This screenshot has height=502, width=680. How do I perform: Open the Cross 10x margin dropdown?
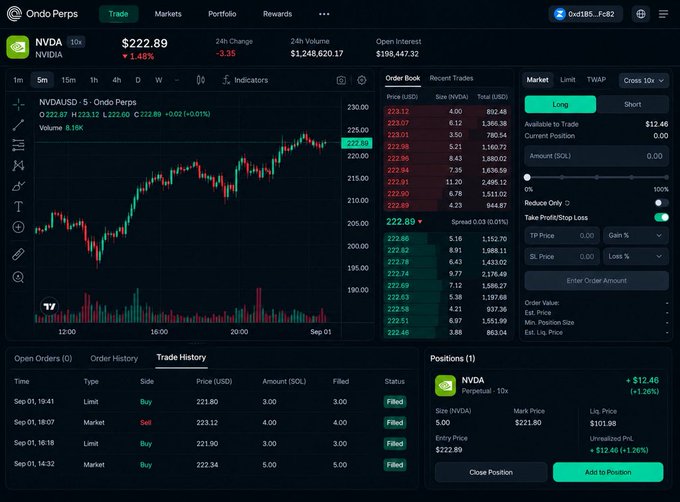(x=644, y=80)
